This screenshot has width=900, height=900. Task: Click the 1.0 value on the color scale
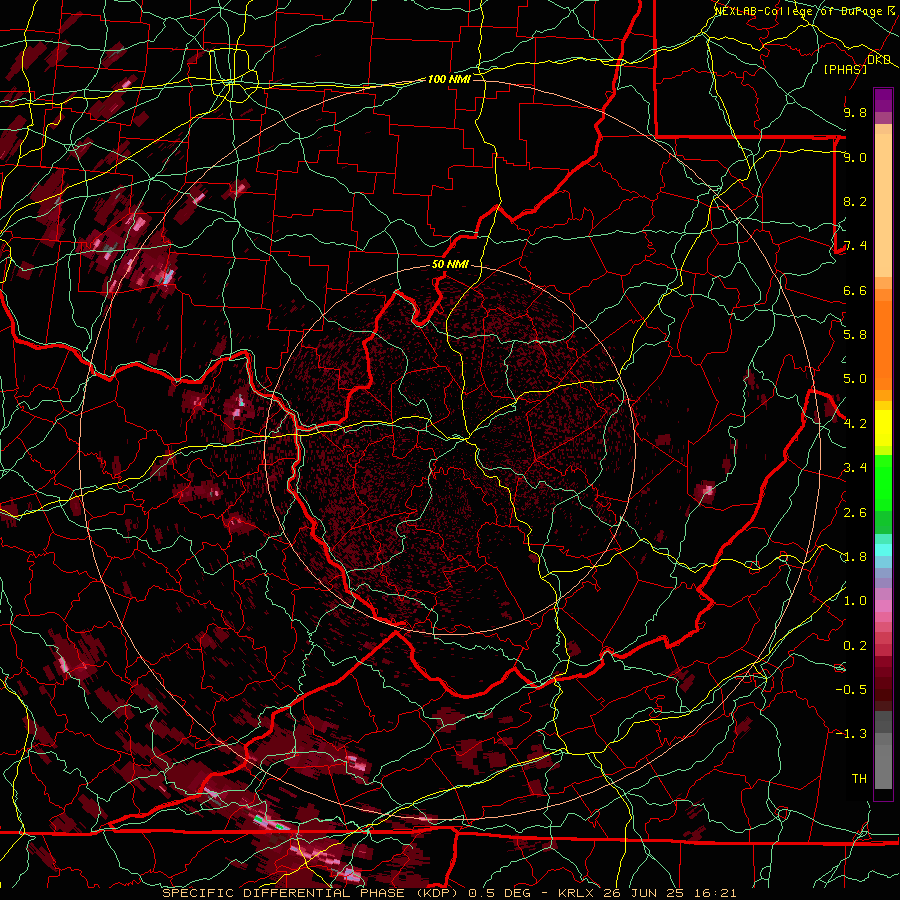(x=855, y=601)
